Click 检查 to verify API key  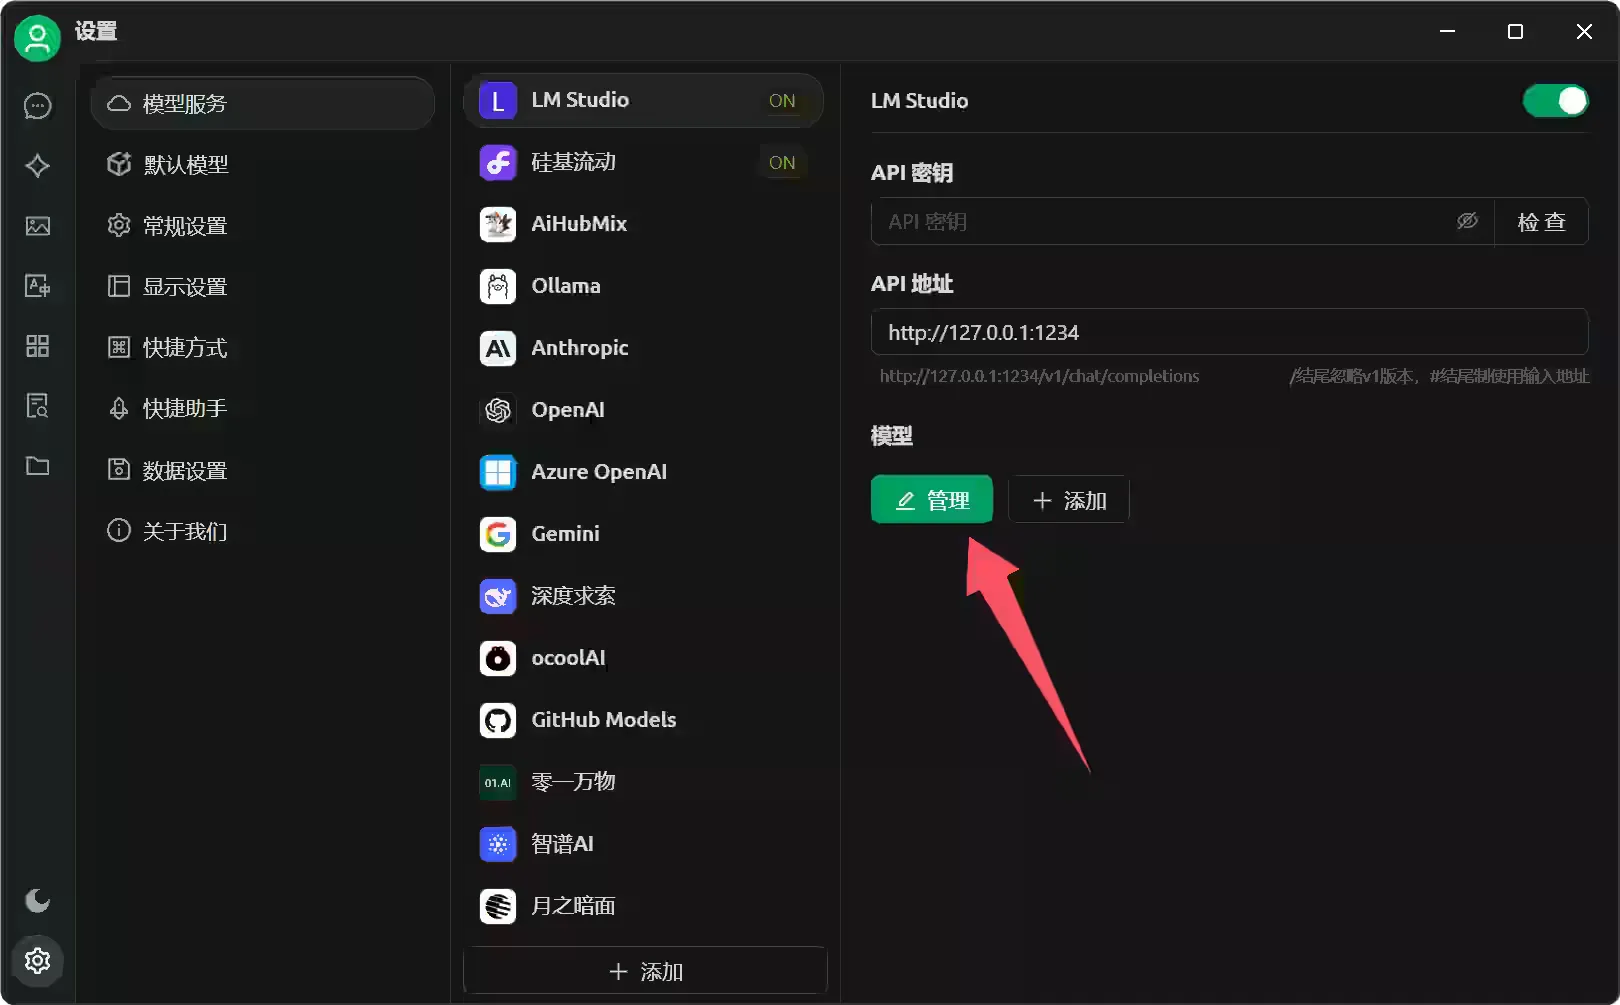tap(1541, 222)
